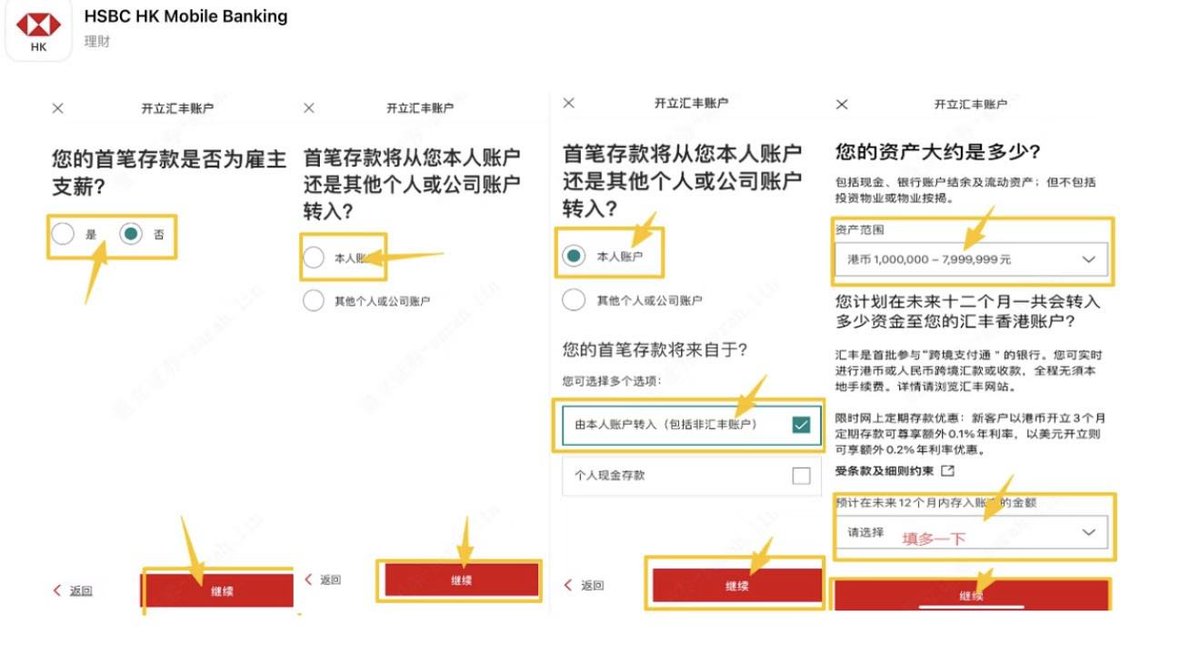Choose 其他个人或公司账户 radio in second panel
The image size is (1200, 645).
(314, 300)
